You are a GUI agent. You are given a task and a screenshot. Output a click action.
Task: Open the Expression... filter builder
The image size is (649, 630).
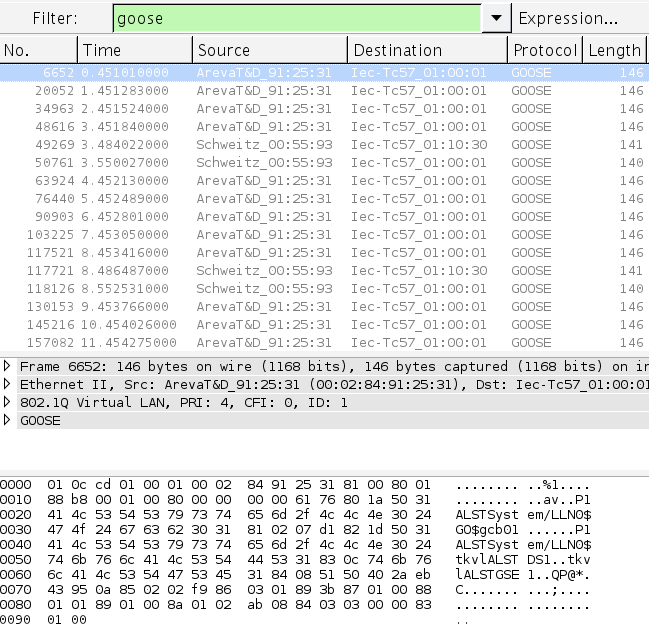(x=568, y=18)
